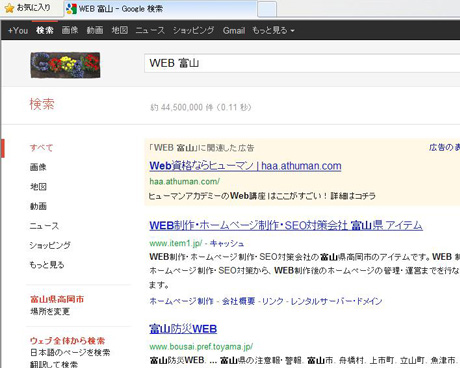This screenshot has width=460, height=368.
Task: Open 動画 in the black navigation bar
Action: click(x=95, y=30)
